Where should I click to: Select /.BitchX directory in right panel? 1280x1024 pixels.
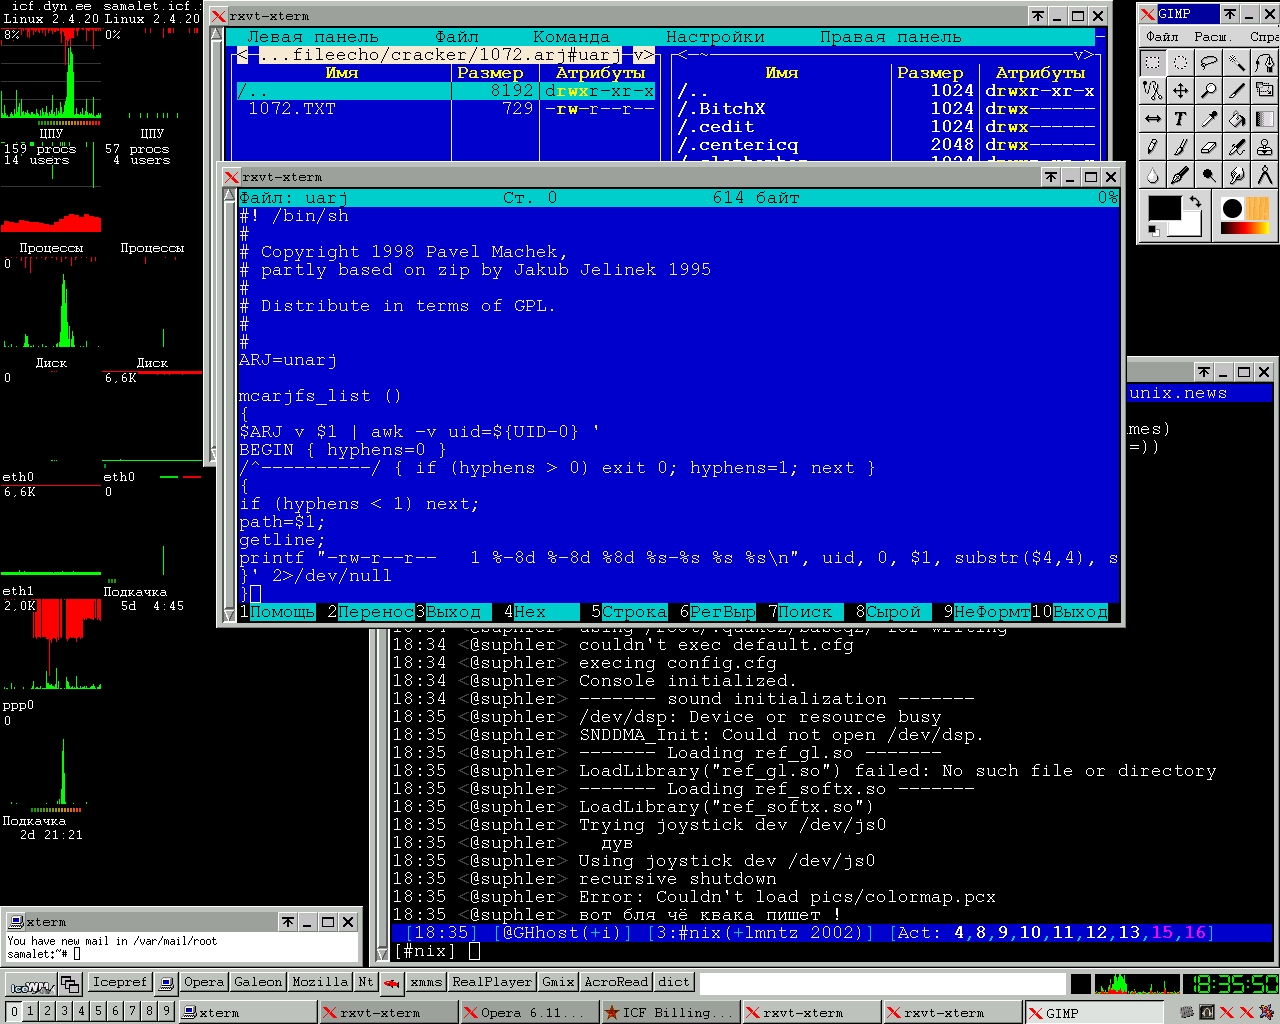click(886, 109)
